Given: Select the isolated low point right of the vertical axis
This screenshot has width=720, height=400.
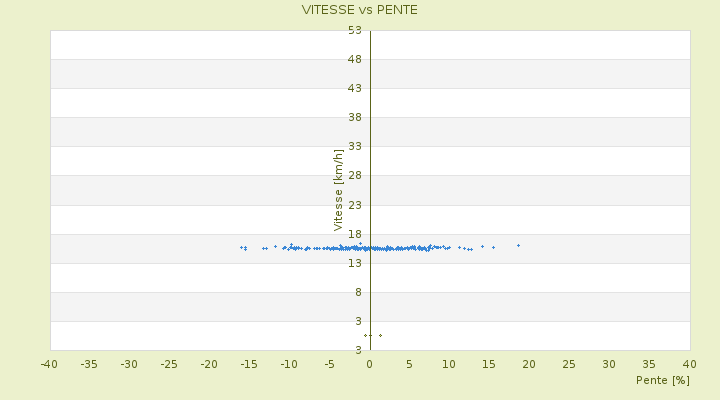Looking at the screenshot, I should click(x=380, y=335).
